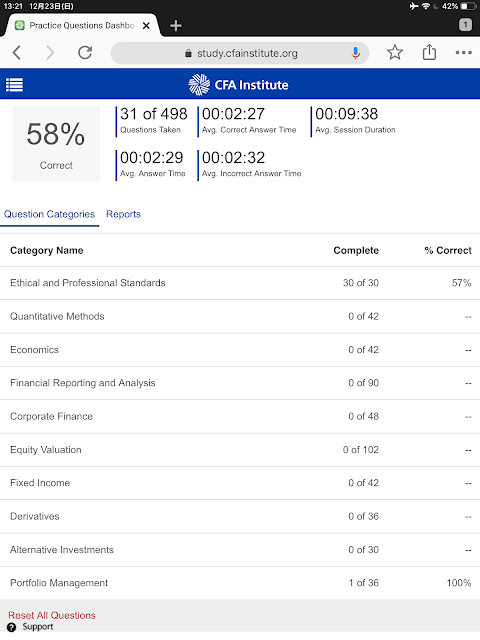
Task: Open Equity Valuation category
Action: point(240,450)
